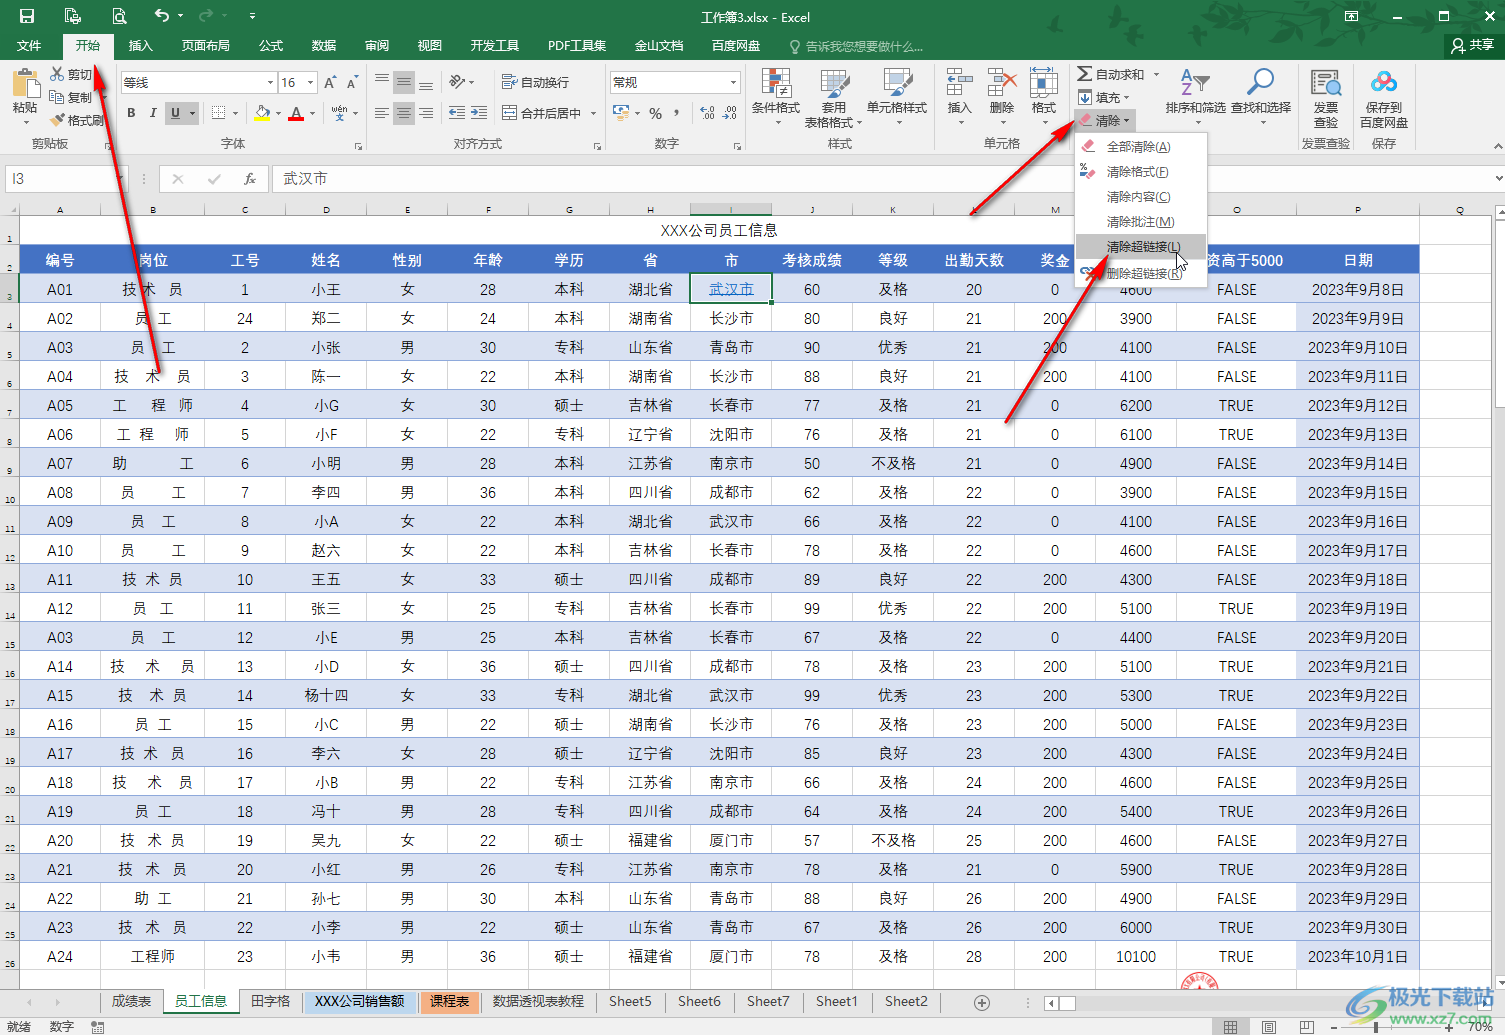
Task: Apply percent style with % icon
Action: pos(656,113)
